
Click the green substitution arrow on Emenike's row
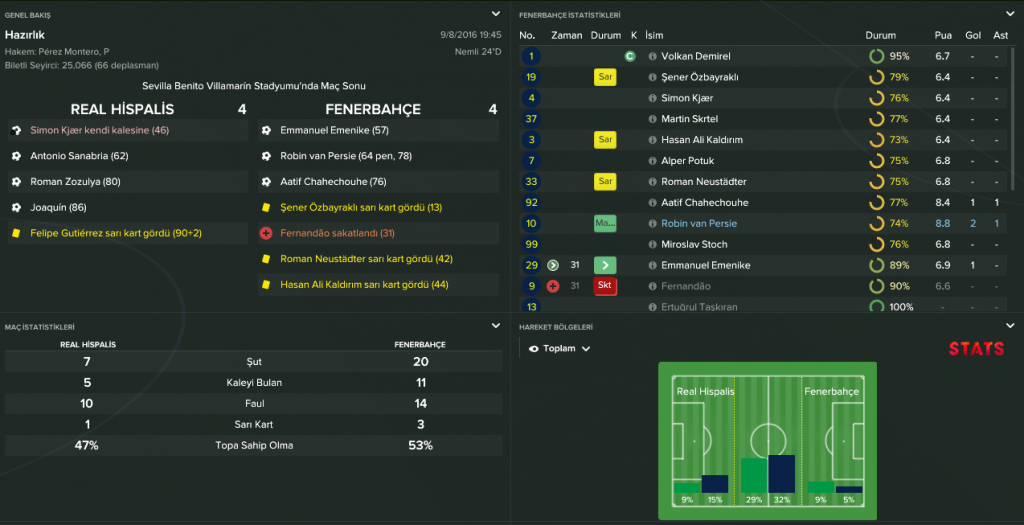(x=605, y=266)
